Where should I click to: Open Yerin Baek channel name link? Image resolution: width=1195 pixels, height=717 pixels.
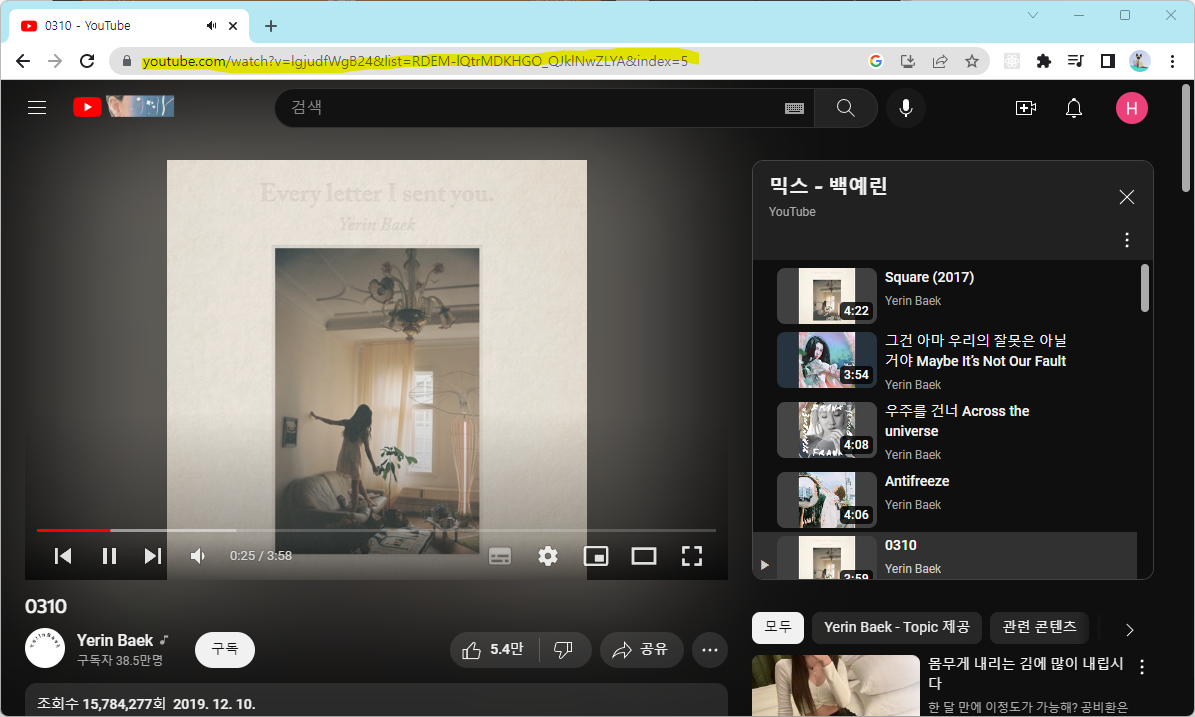[115, 641]
